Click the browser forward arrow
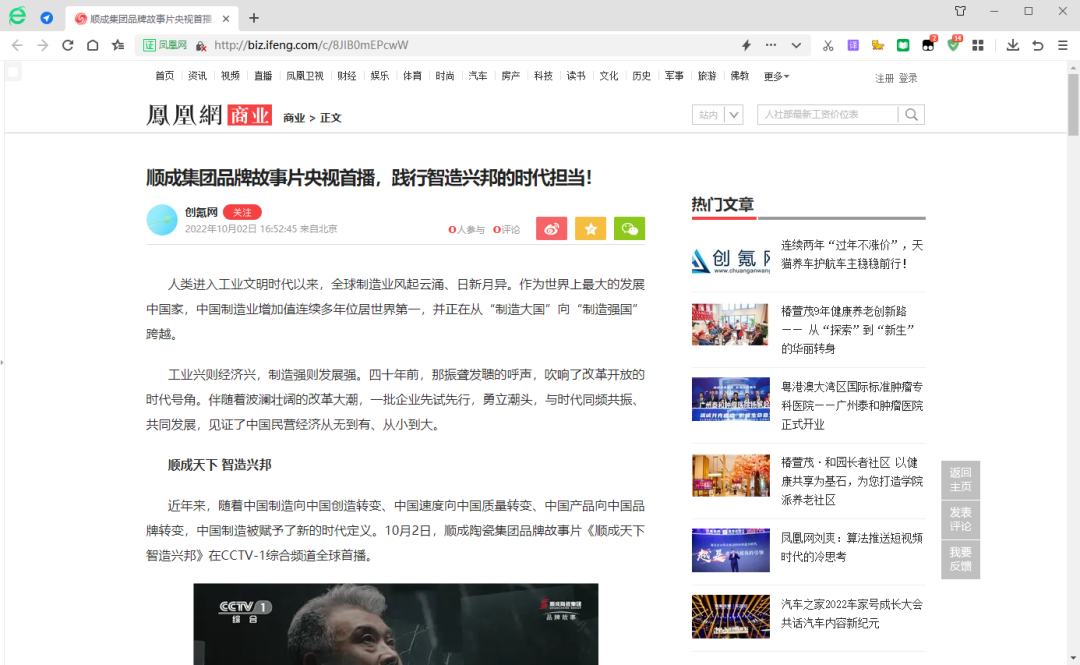The image size is (1080, 665). click(43, 45)
